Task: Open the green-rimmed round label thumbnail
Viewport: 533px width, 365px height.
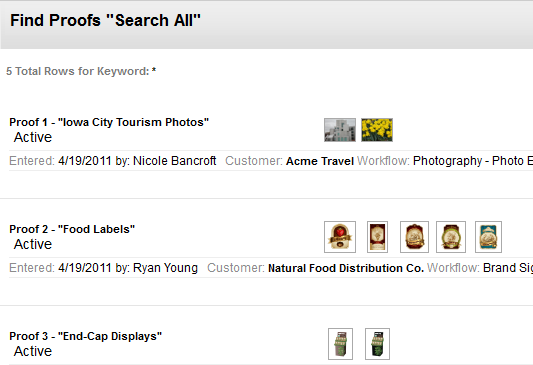Action: click(x=451, y=237)
